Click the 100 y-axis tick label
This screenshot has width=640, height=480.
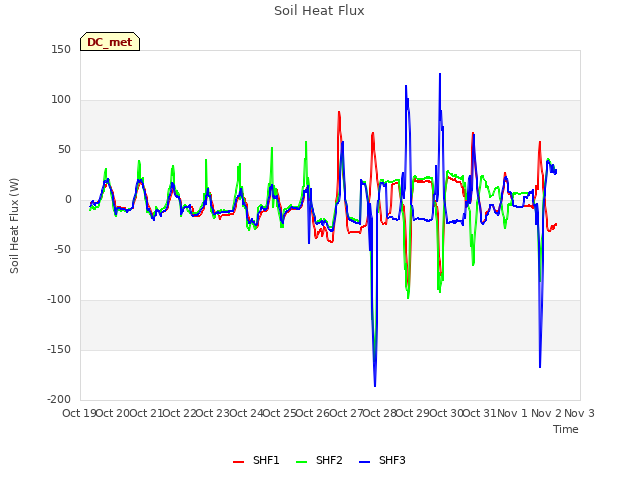[61, 100]
